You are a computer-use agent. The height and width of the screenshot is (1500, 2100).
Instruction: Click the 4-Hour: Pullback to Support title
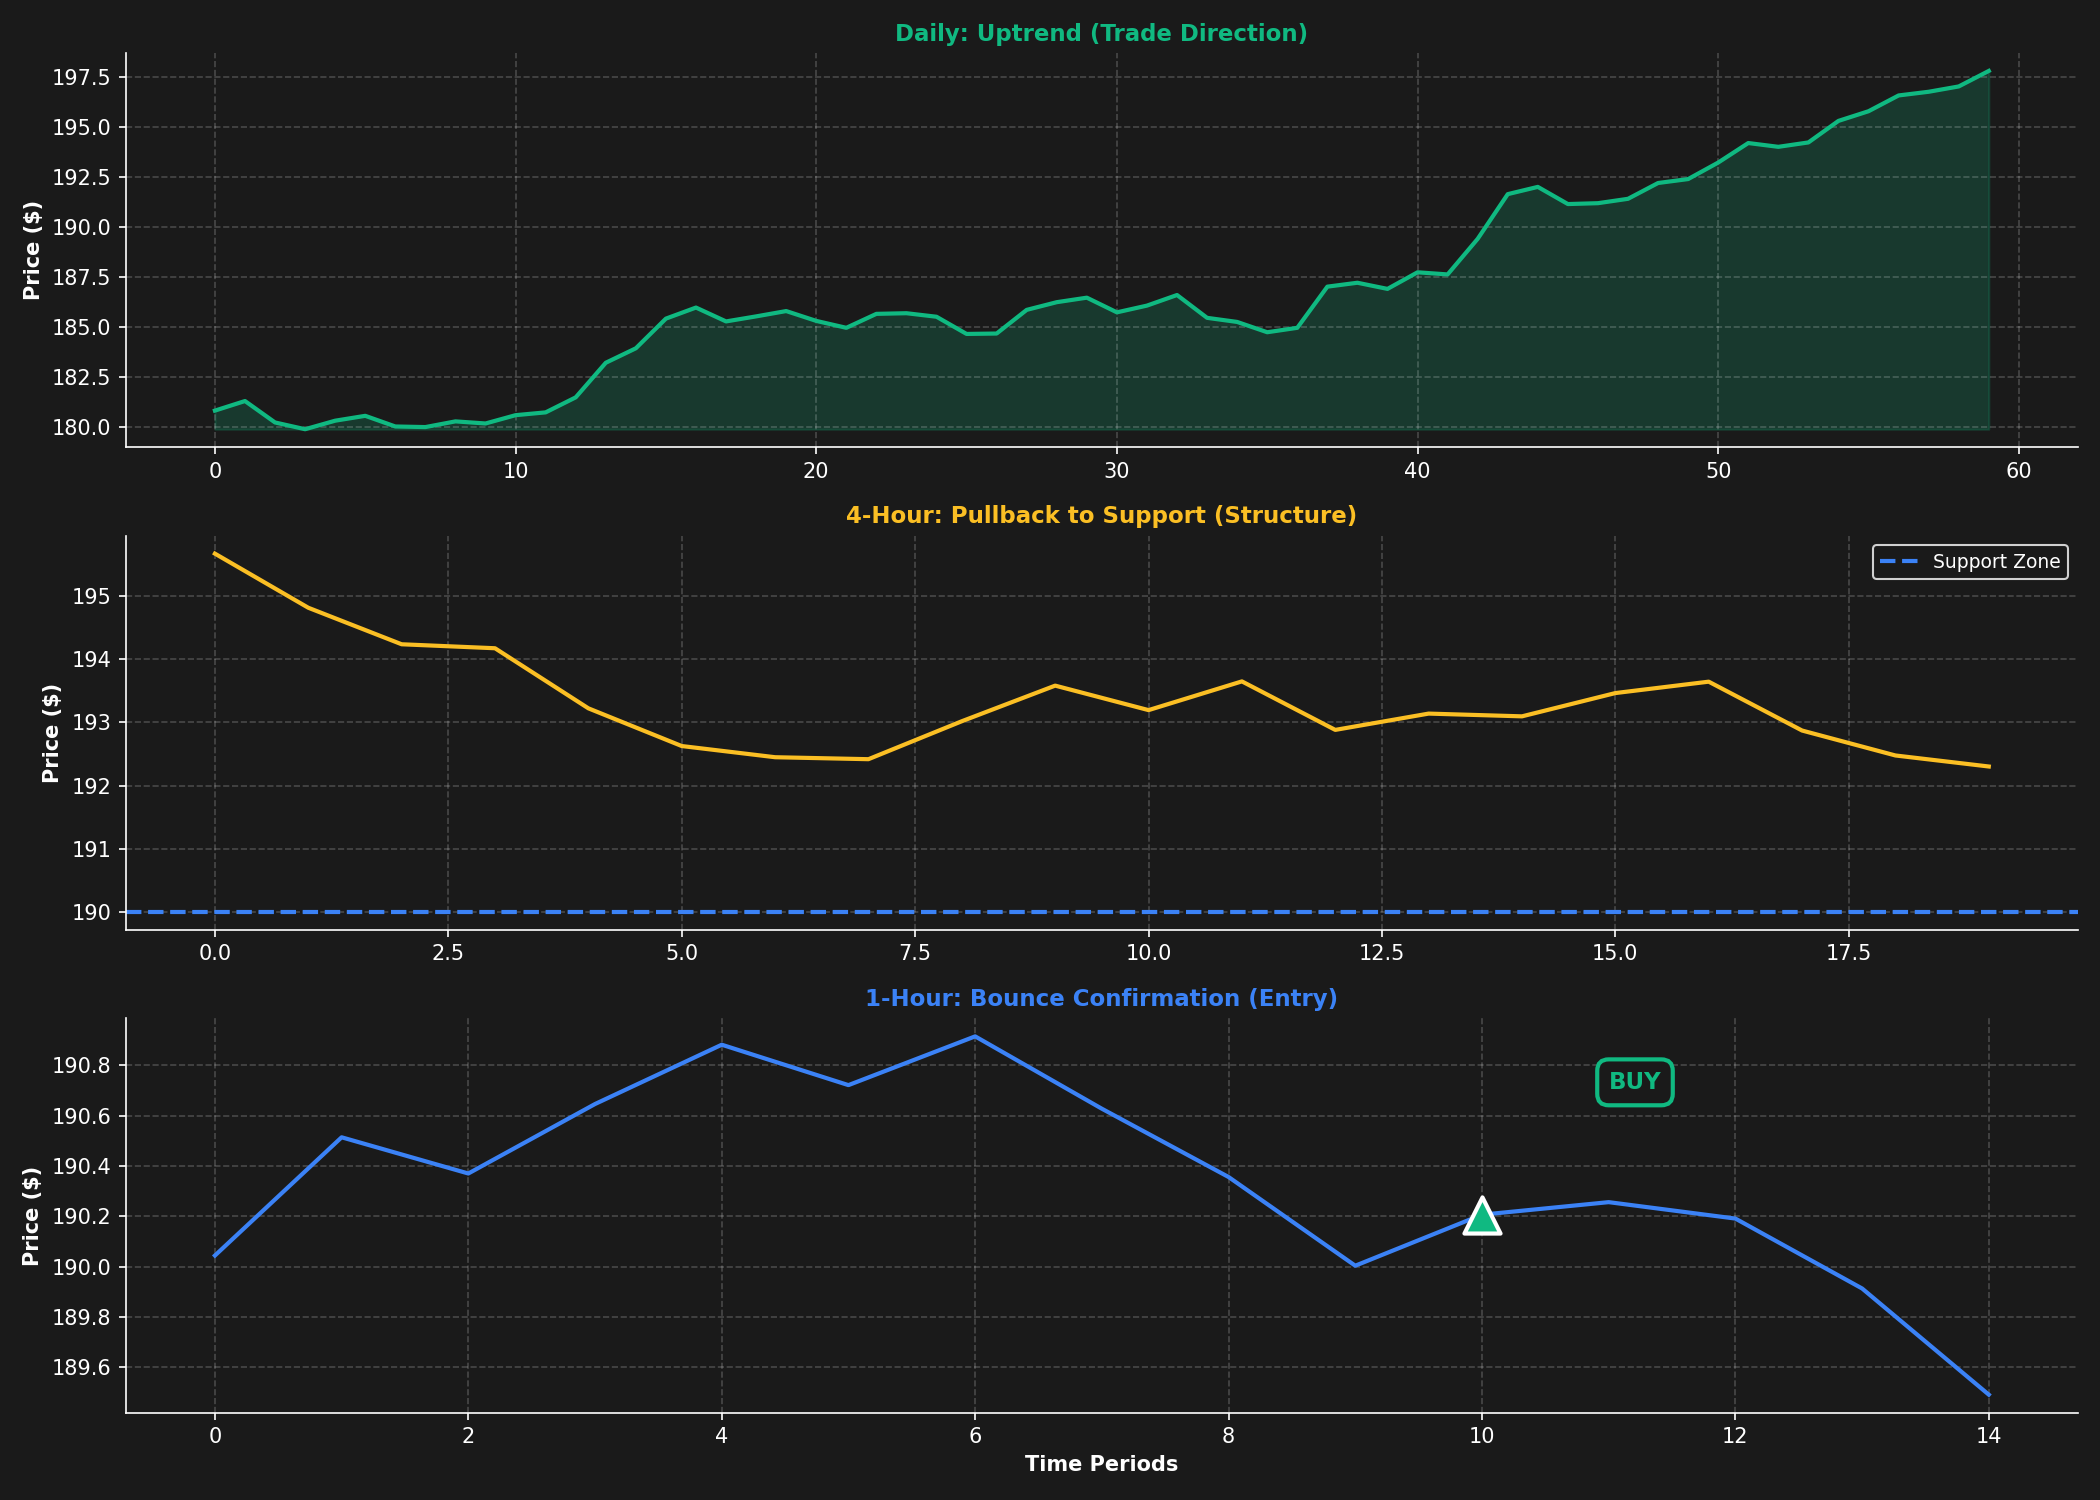click(1100, 516)
